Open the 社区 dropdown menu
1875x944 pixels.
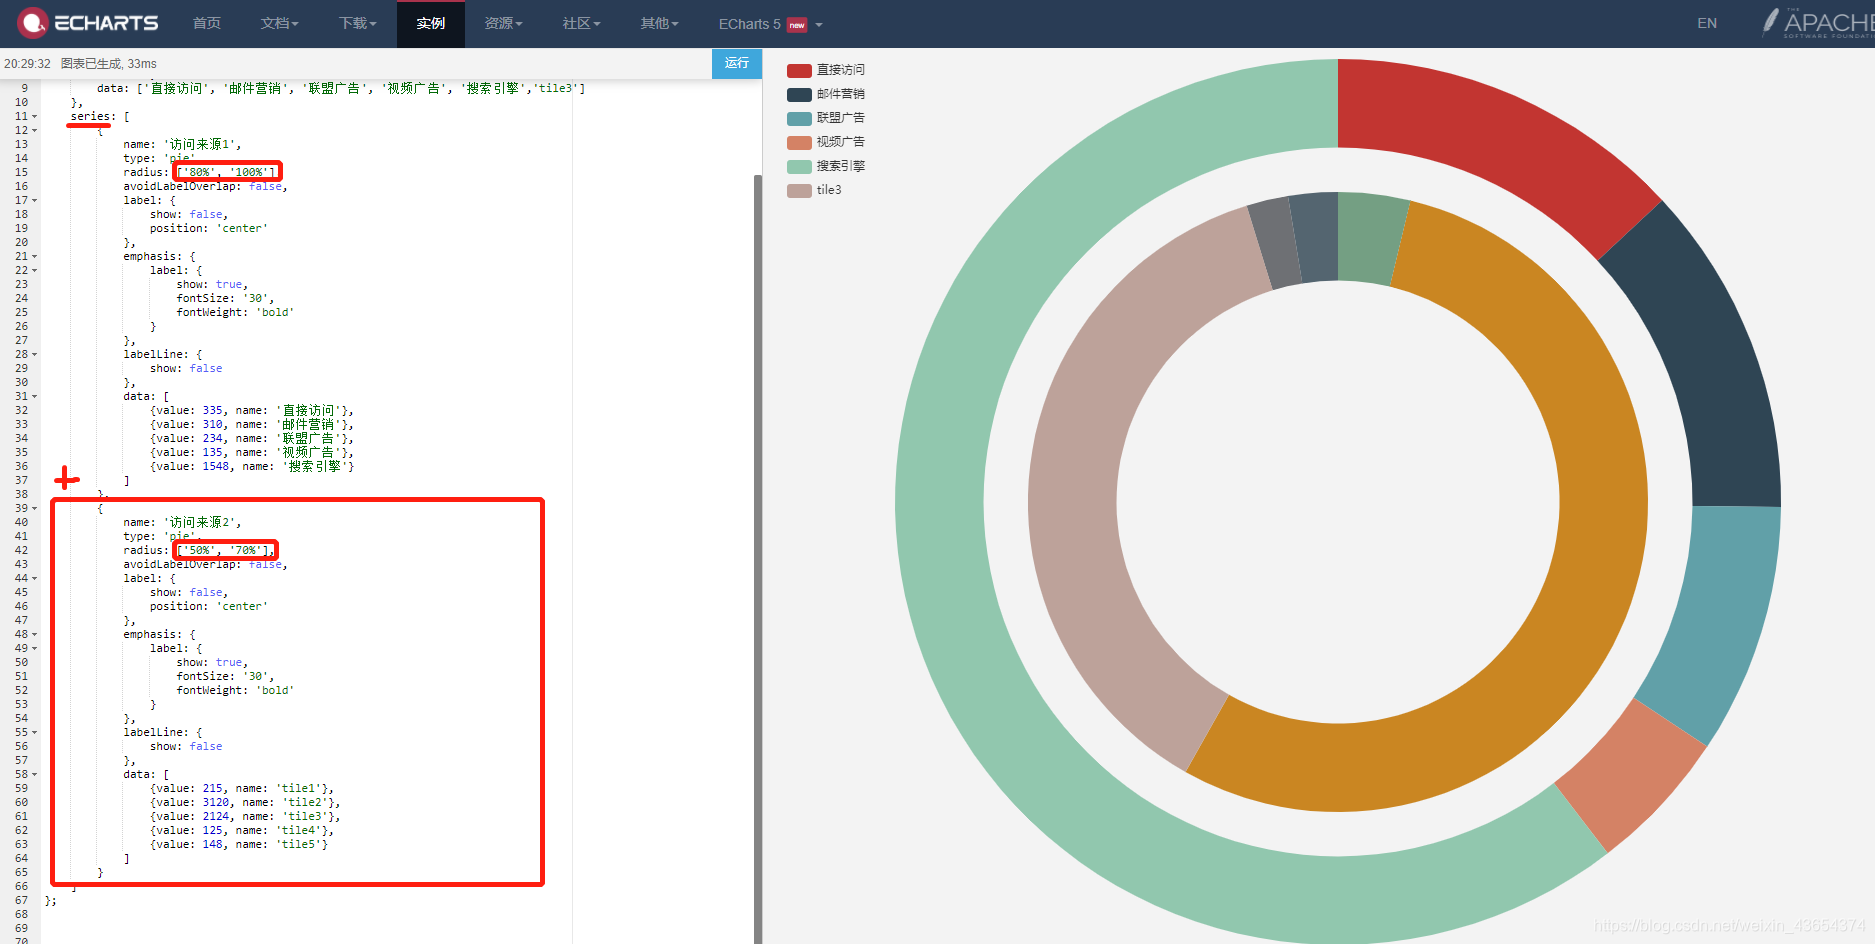pyautogui.click(x=581, y=23)
